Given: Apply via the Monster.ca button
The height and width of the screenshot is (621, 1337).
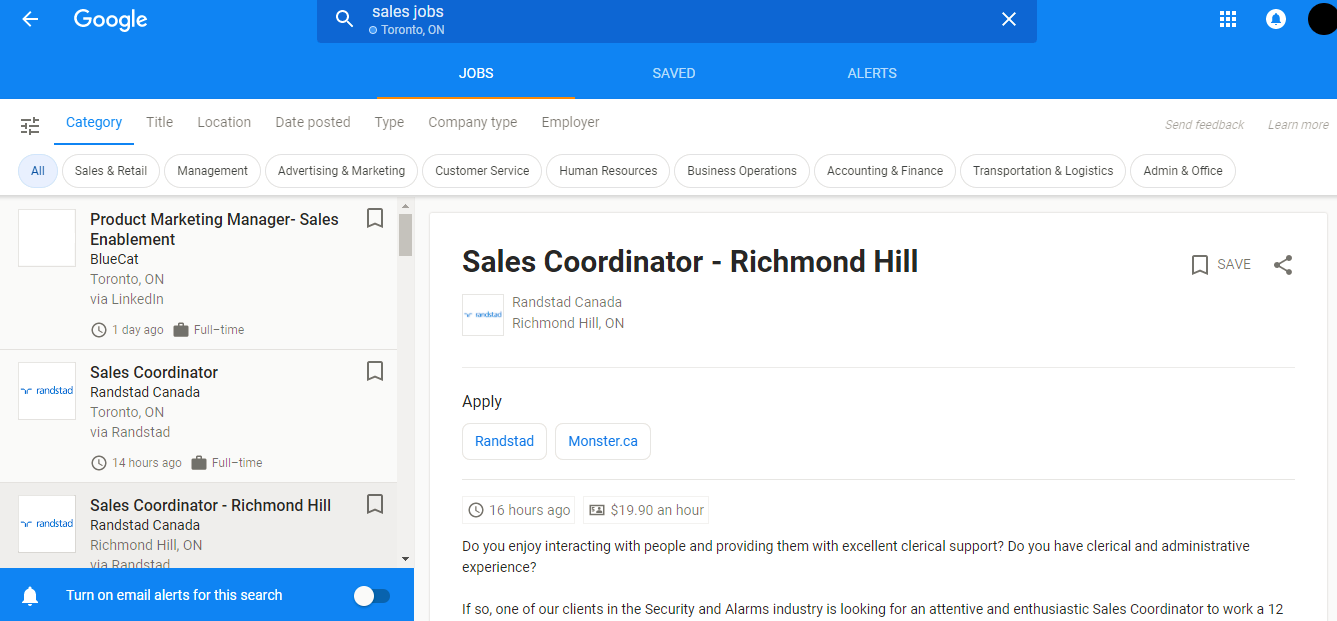Looking at the screenshot, I should pos(603,441).
